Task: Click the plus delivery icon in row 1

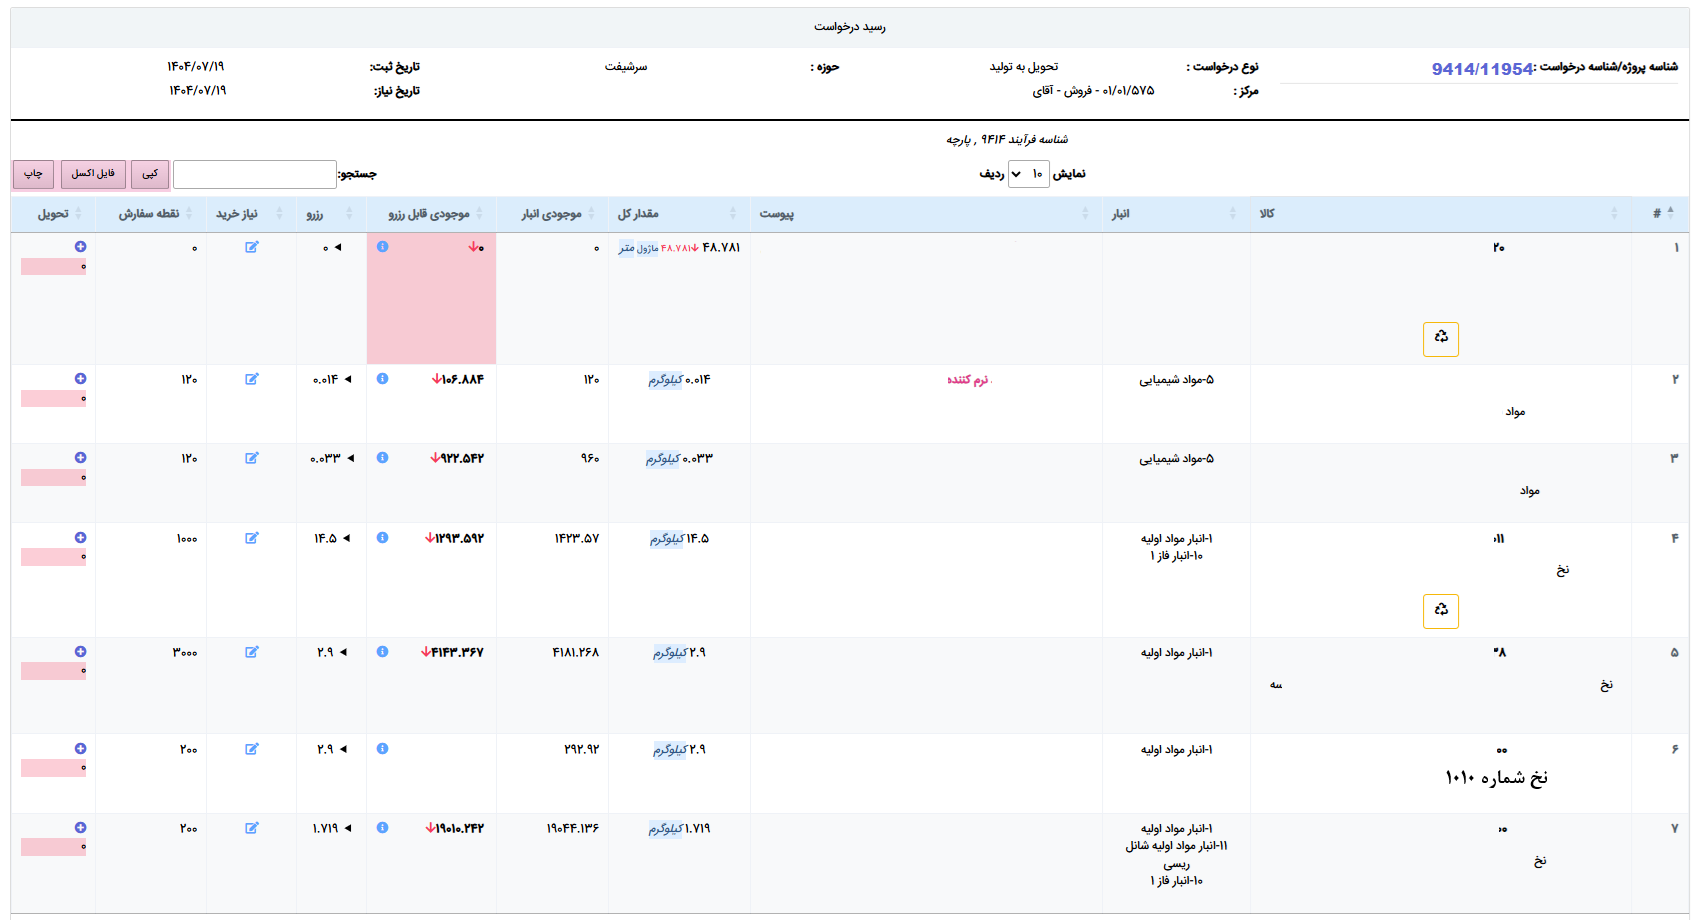Action: tap(80, 247)
